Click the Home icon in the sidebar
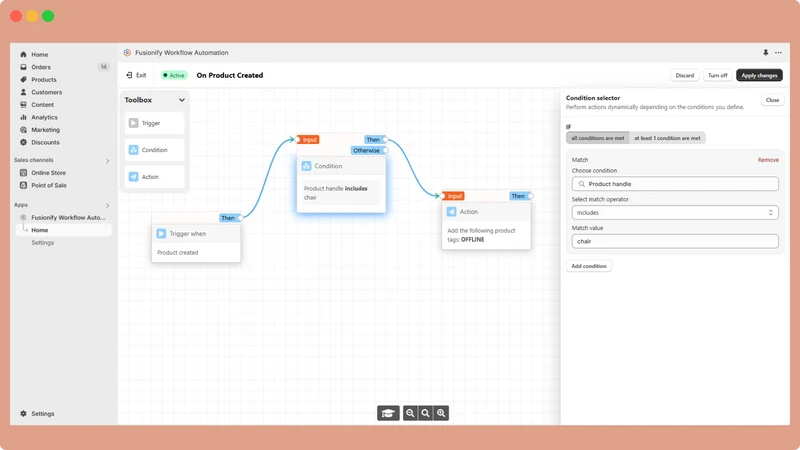800x450 pixels. pyautogui.click(x=23, y=54)
